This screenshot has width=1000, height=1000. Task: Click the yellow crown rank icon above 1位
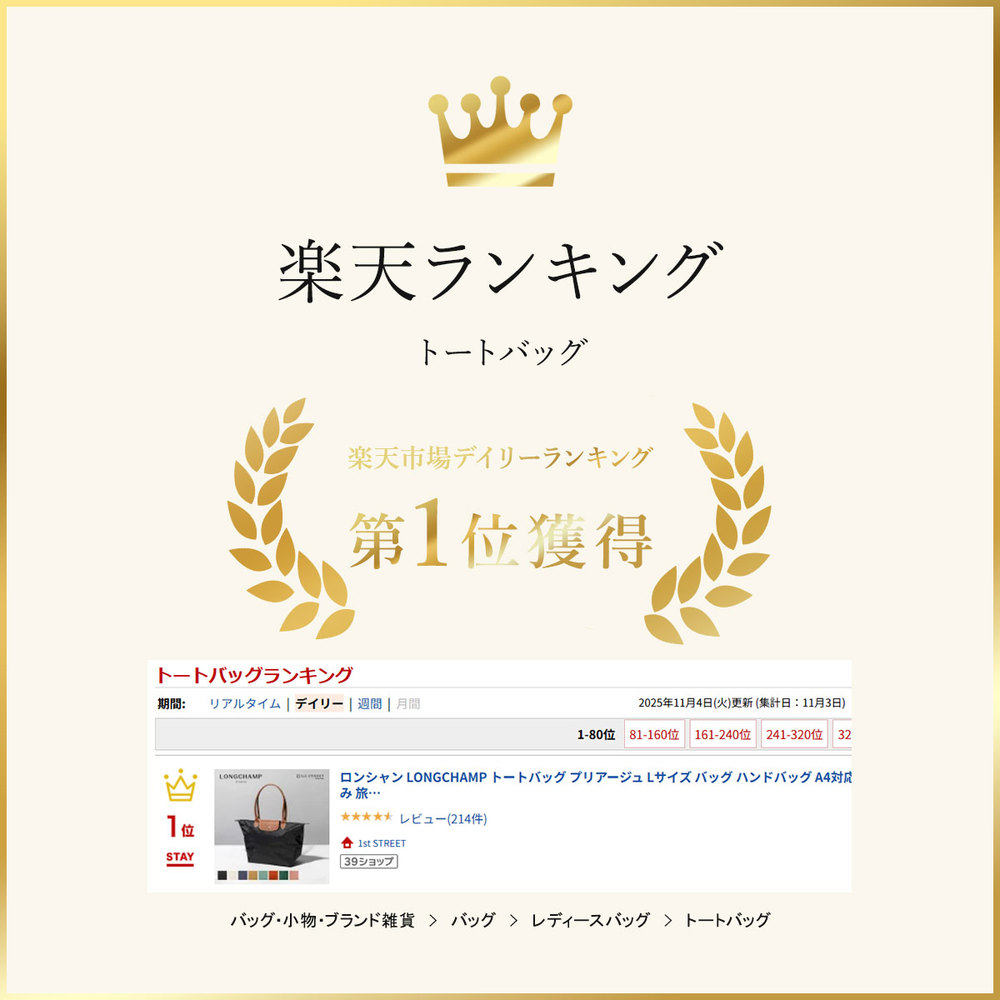coord(180,785)
